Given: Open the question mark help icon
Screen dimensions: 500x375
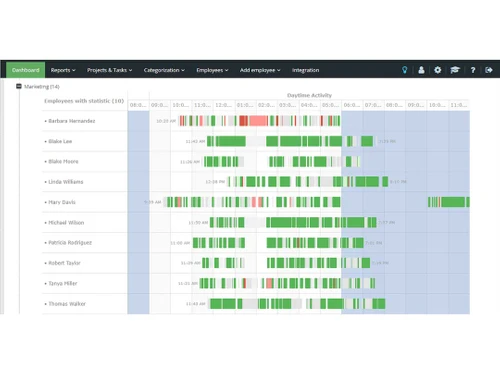Looking at the screenshot, I should click(473, 70).
